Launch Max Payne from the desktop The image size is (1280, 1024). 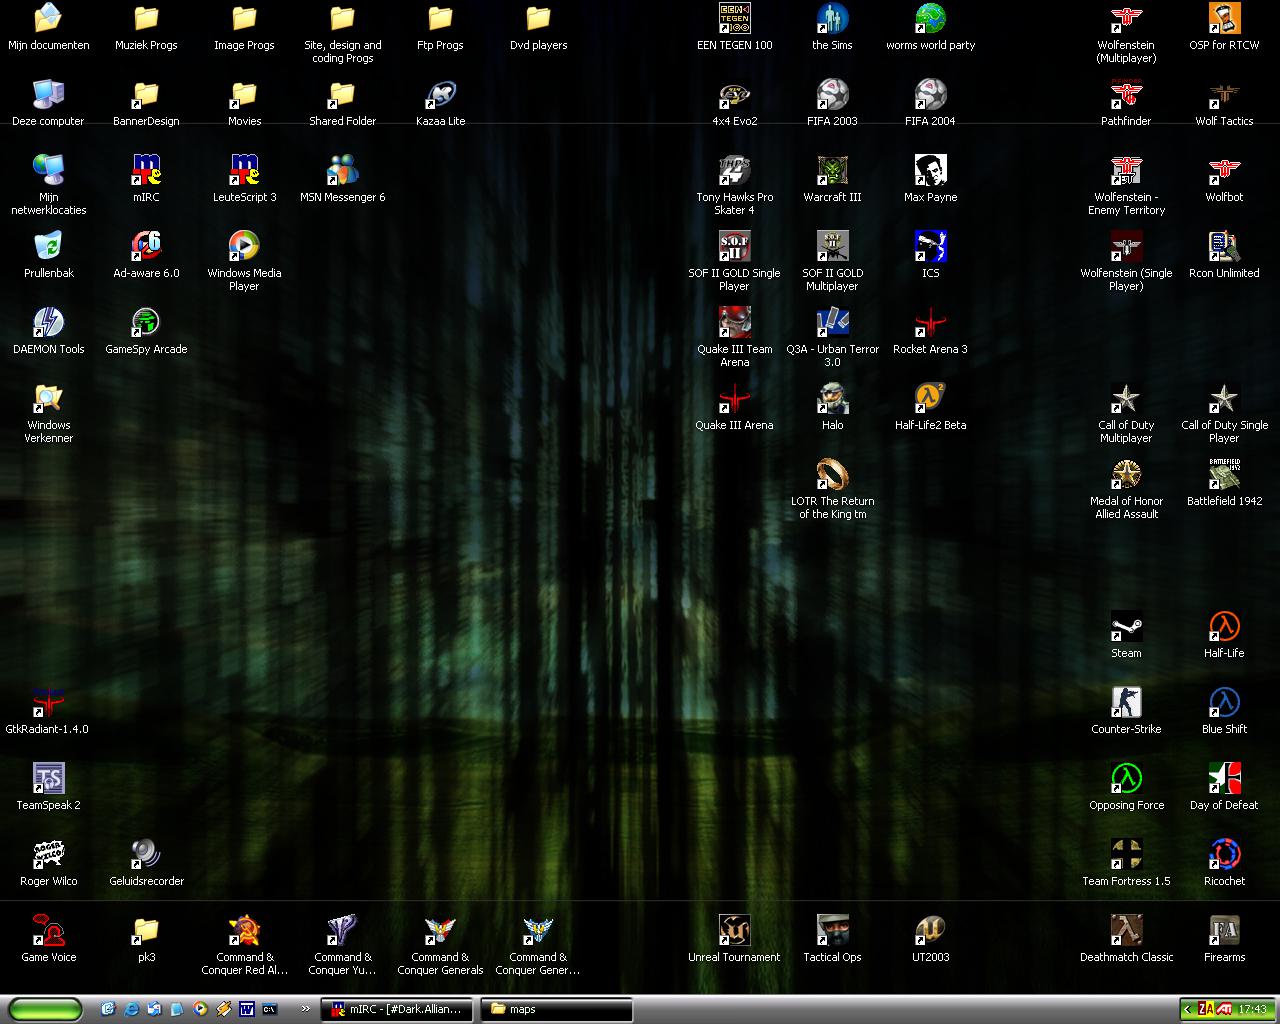coord(930,170)
